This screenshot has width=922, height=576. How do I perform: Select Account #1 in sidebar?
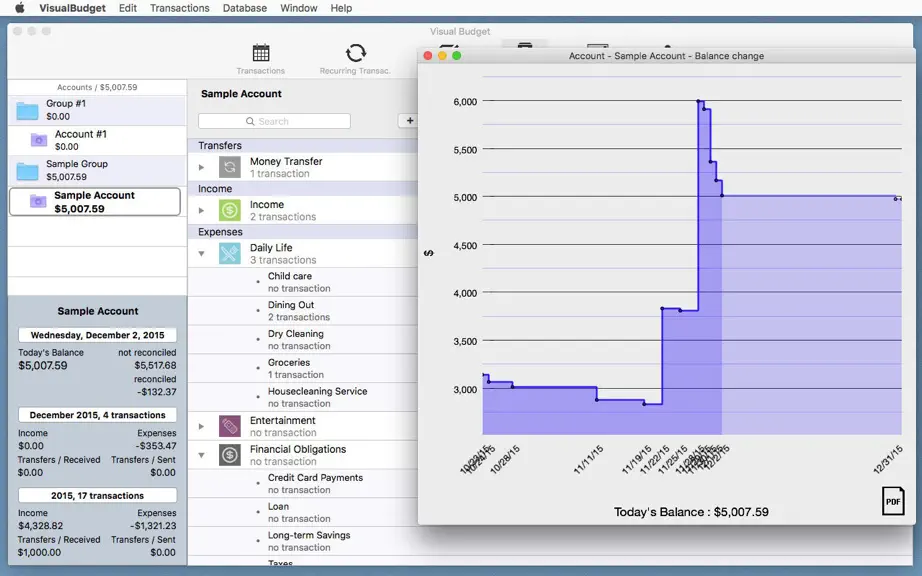96,140
